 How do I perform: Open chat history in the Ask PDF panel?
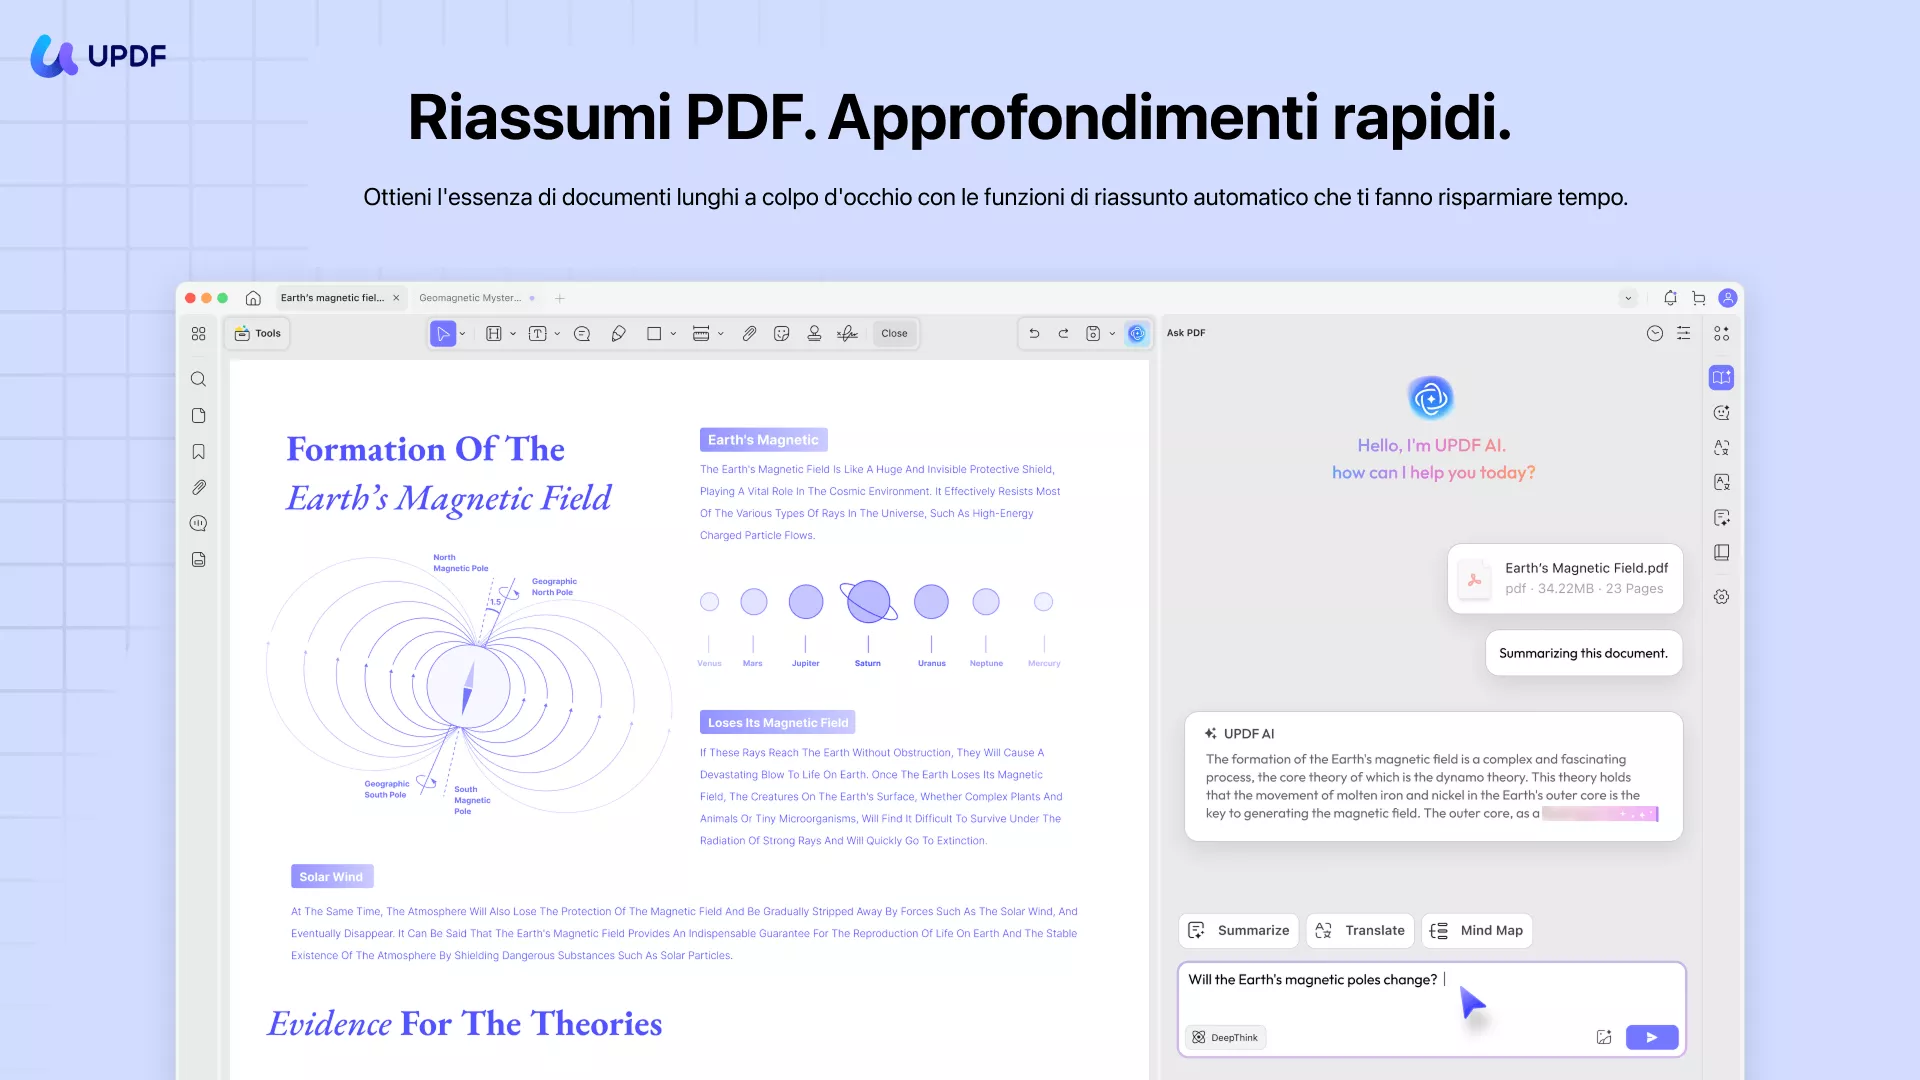tap(1655, 333)
